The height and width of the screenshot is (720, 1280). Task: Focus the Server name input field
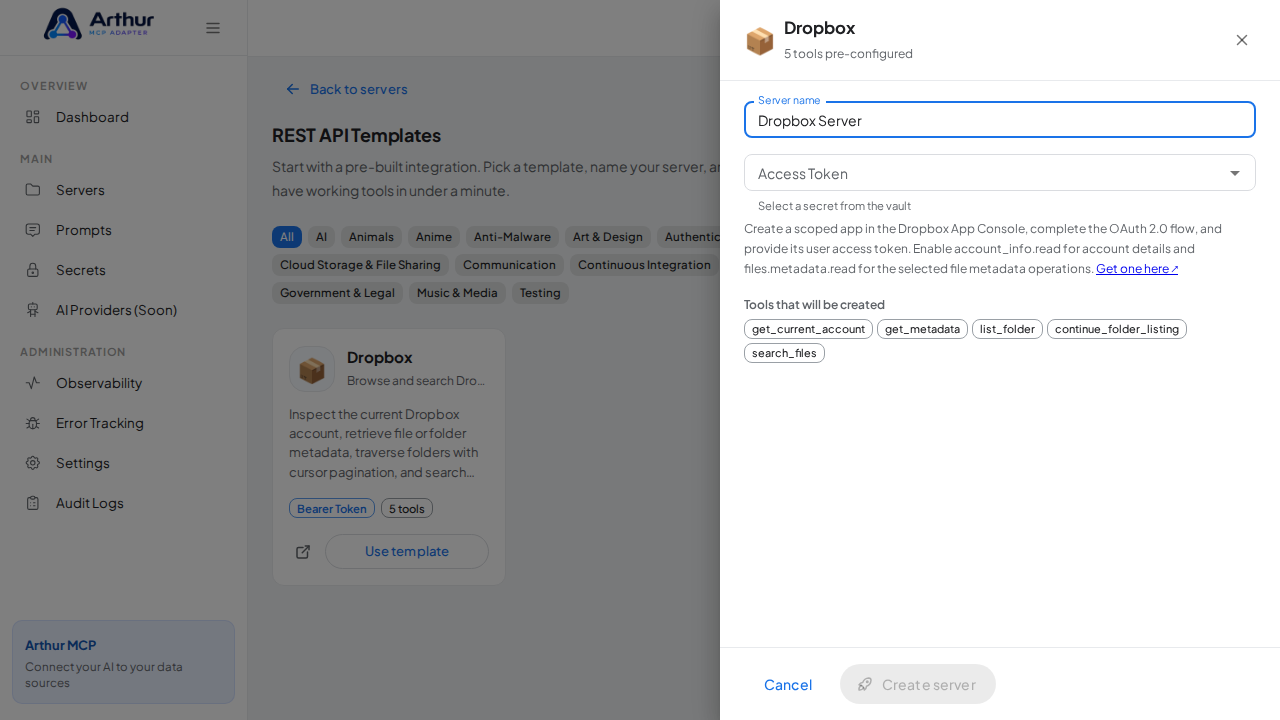1000,120
